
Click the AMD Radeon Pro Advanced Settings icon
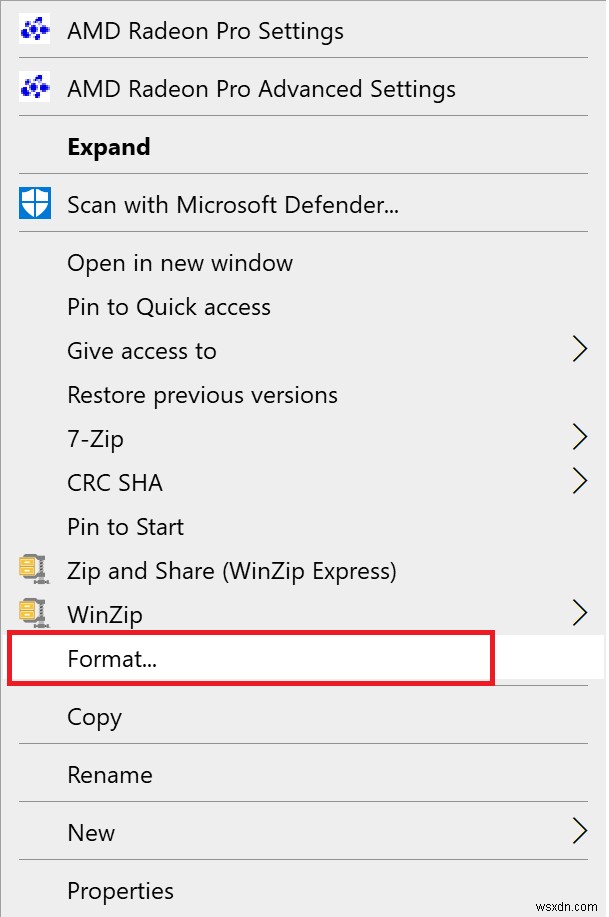(x=33, y=87)
